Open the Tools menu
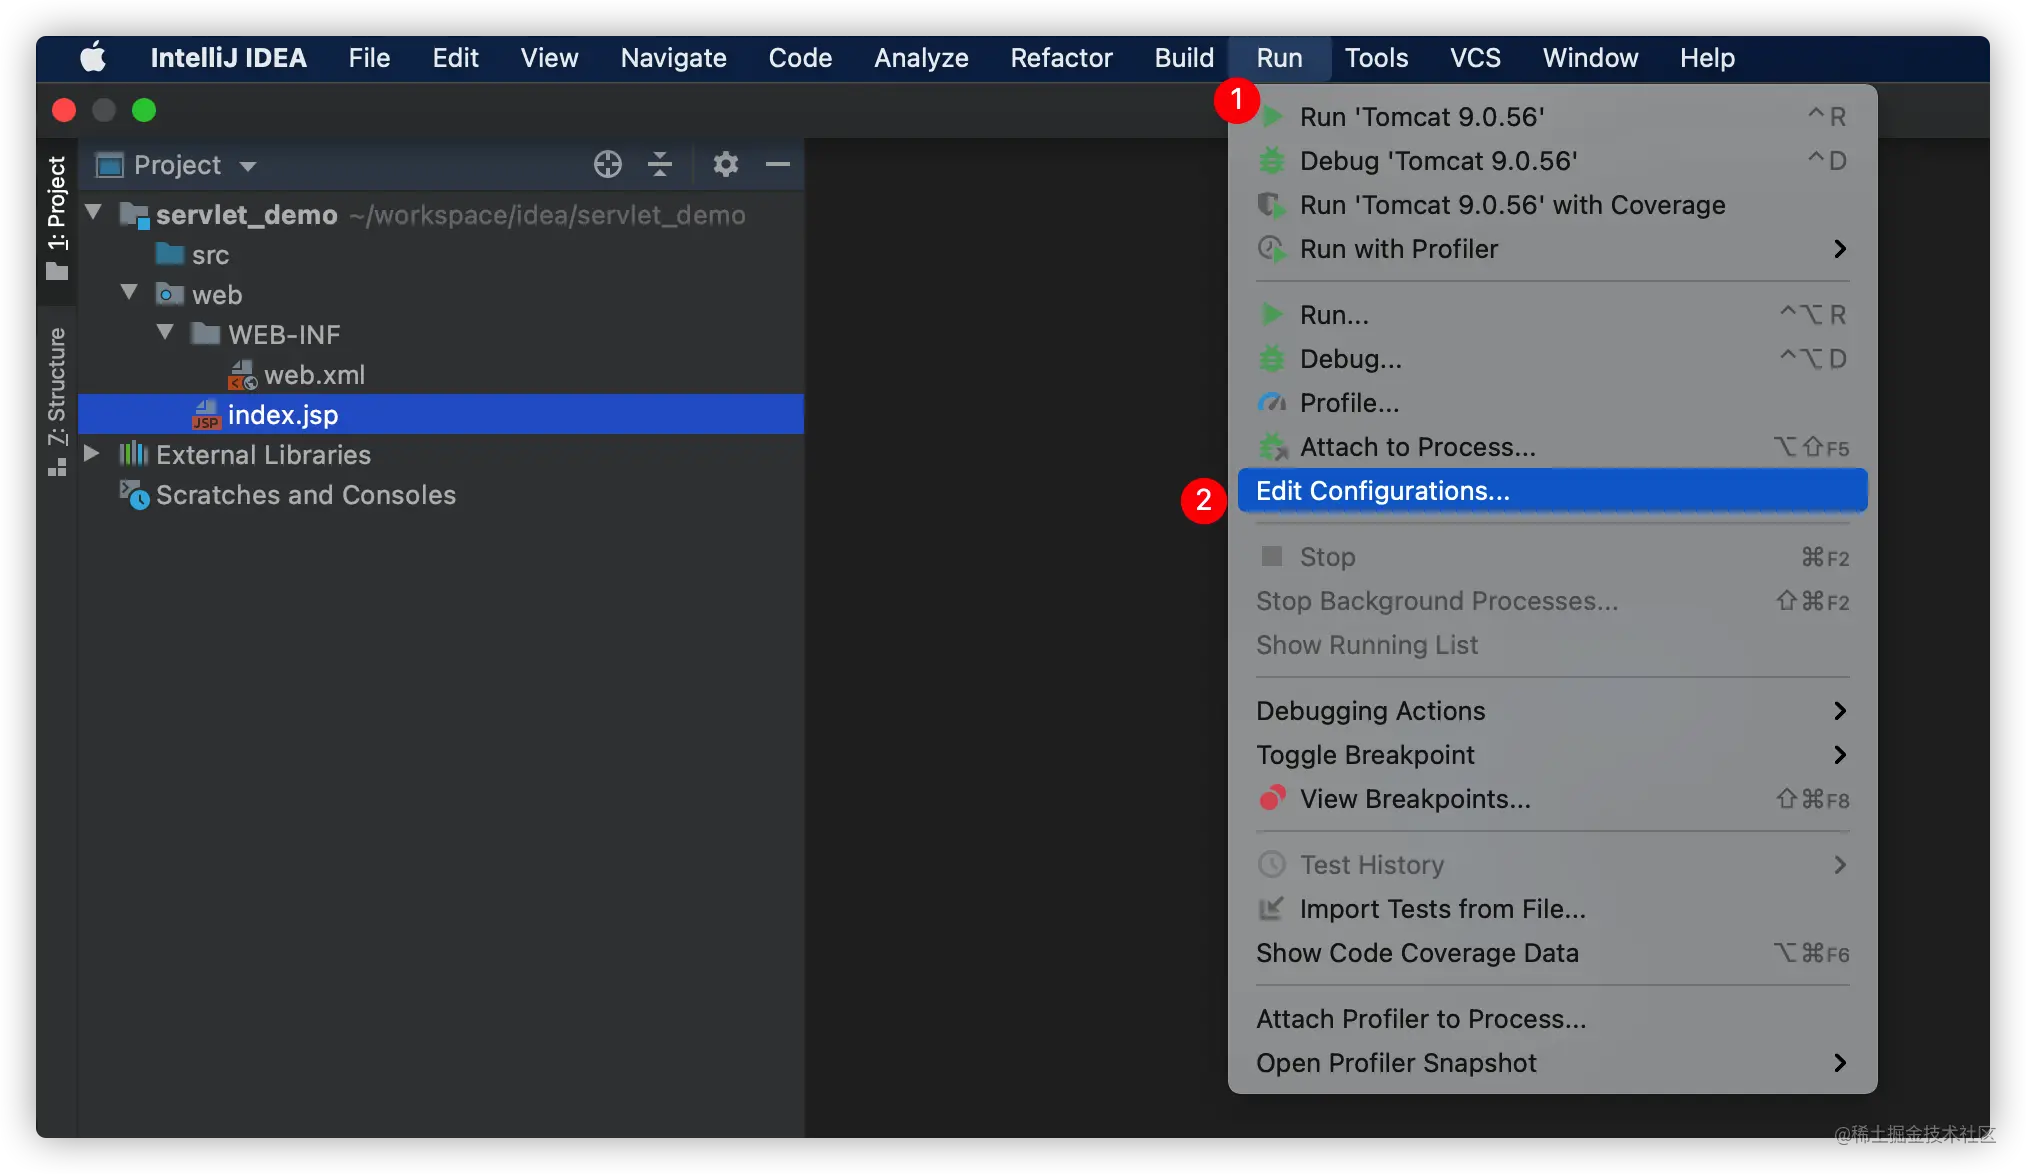Screen dimensions: 2026x1174 click(x=1376, y=58)
